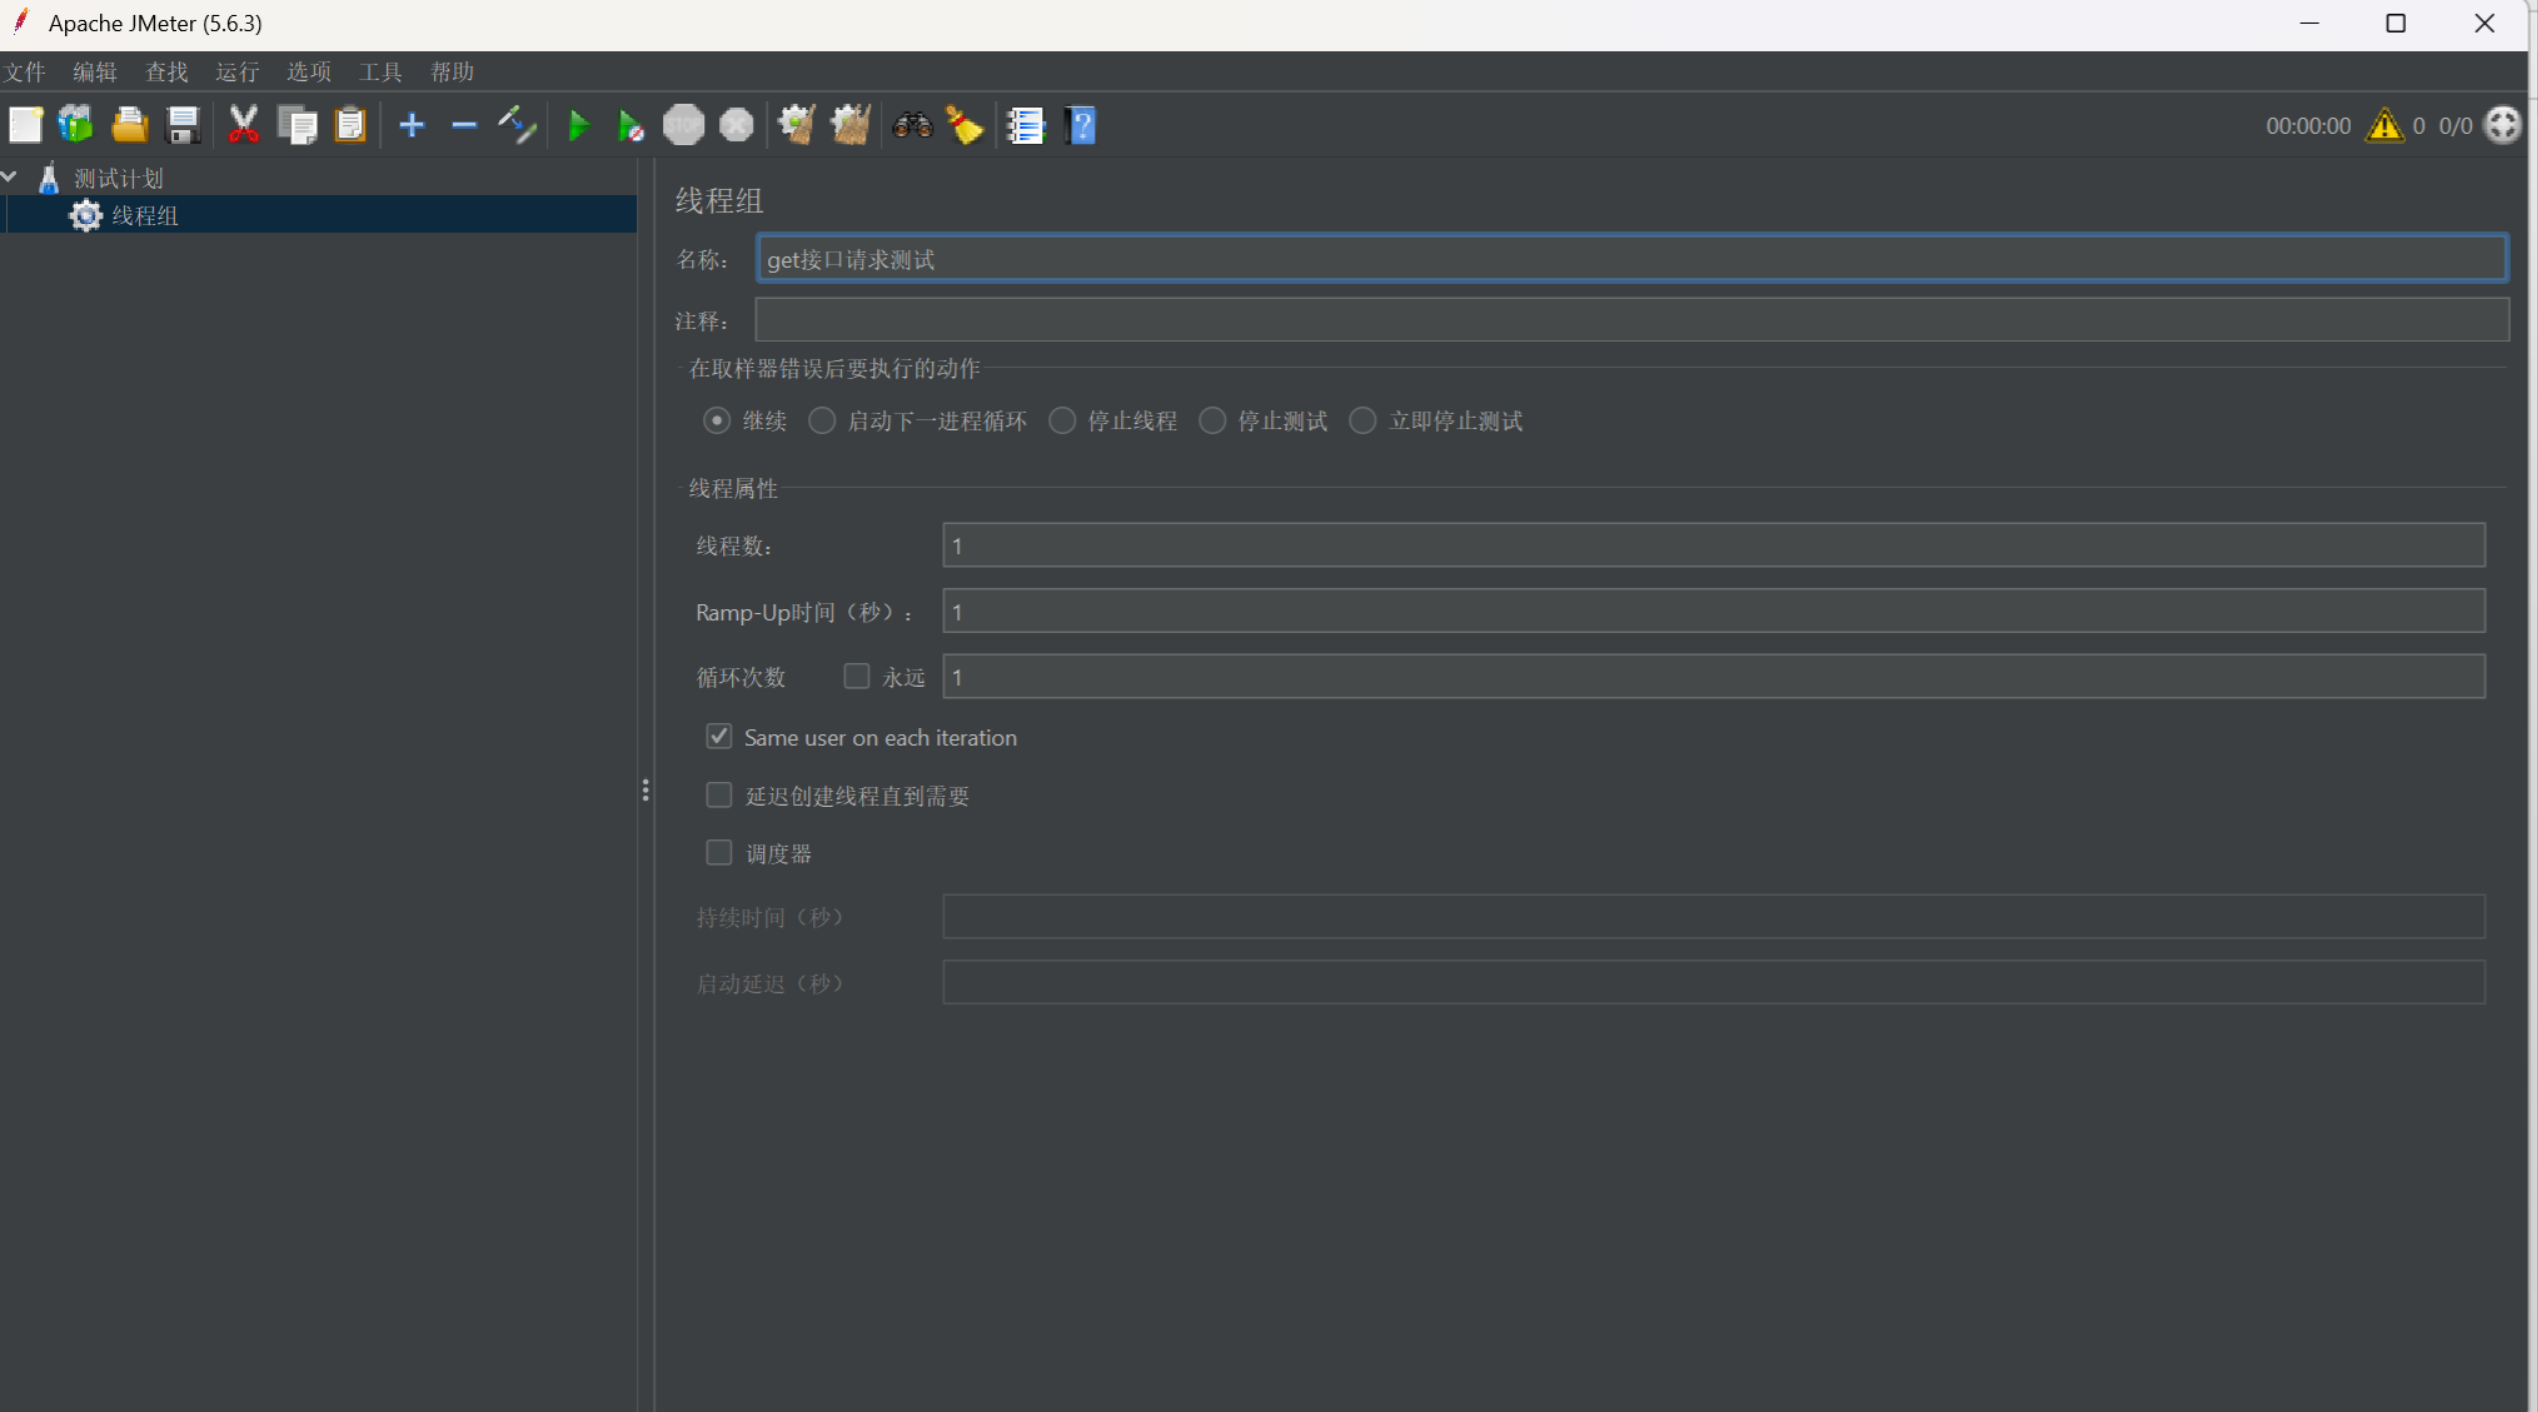Image resolution: width=2538 pixels, height=1412 pixels.
Task: Open the 选项 menu
Action: [308, 72]
